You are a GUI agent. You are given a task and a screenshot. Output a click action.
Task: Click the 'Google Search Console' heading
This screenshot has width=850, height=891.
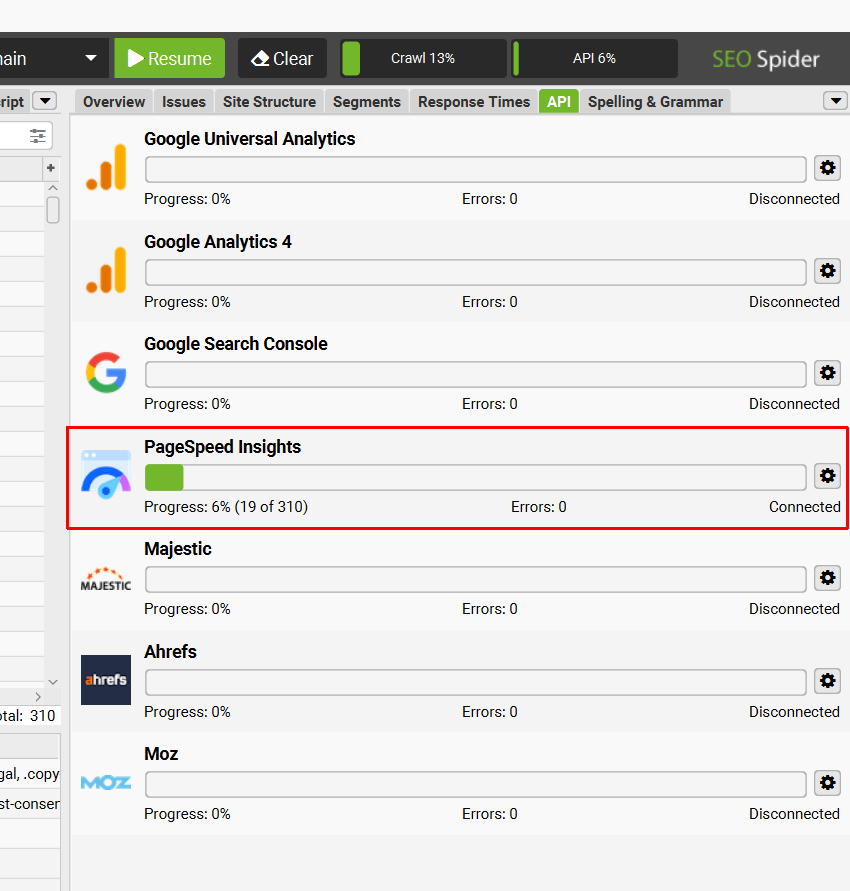[x=236, y=344]
